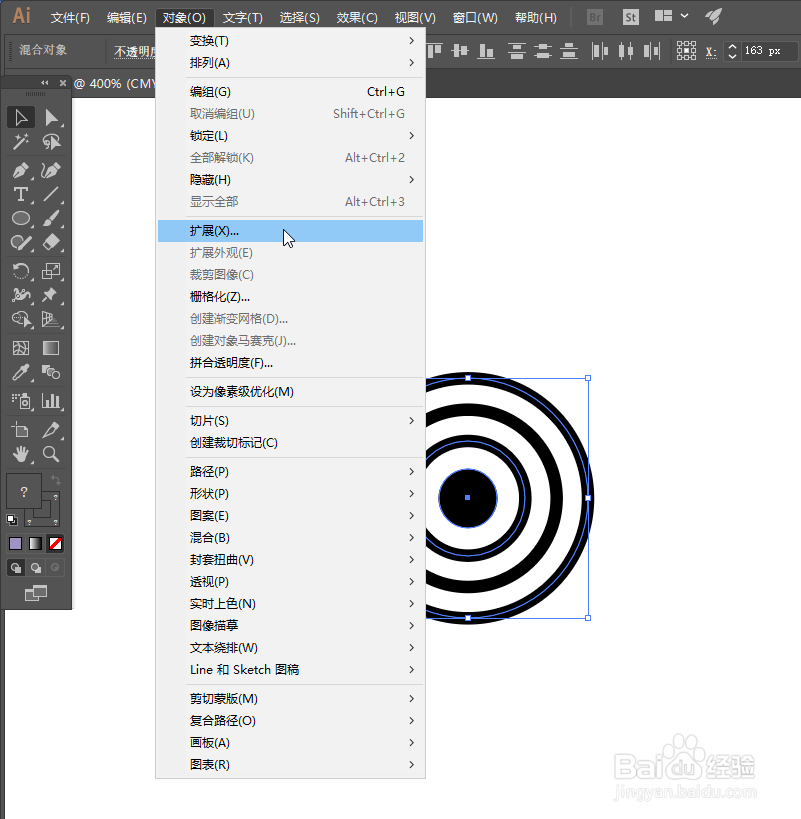Select the Curvature tool

pos(51,170)
